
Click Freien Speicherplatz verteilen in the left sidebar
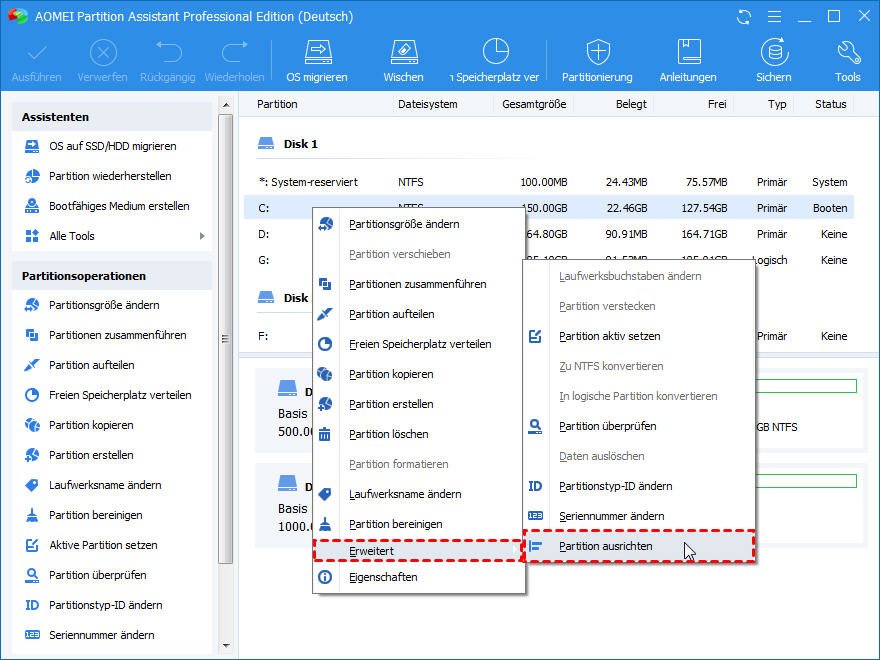[x=120, y=395]
